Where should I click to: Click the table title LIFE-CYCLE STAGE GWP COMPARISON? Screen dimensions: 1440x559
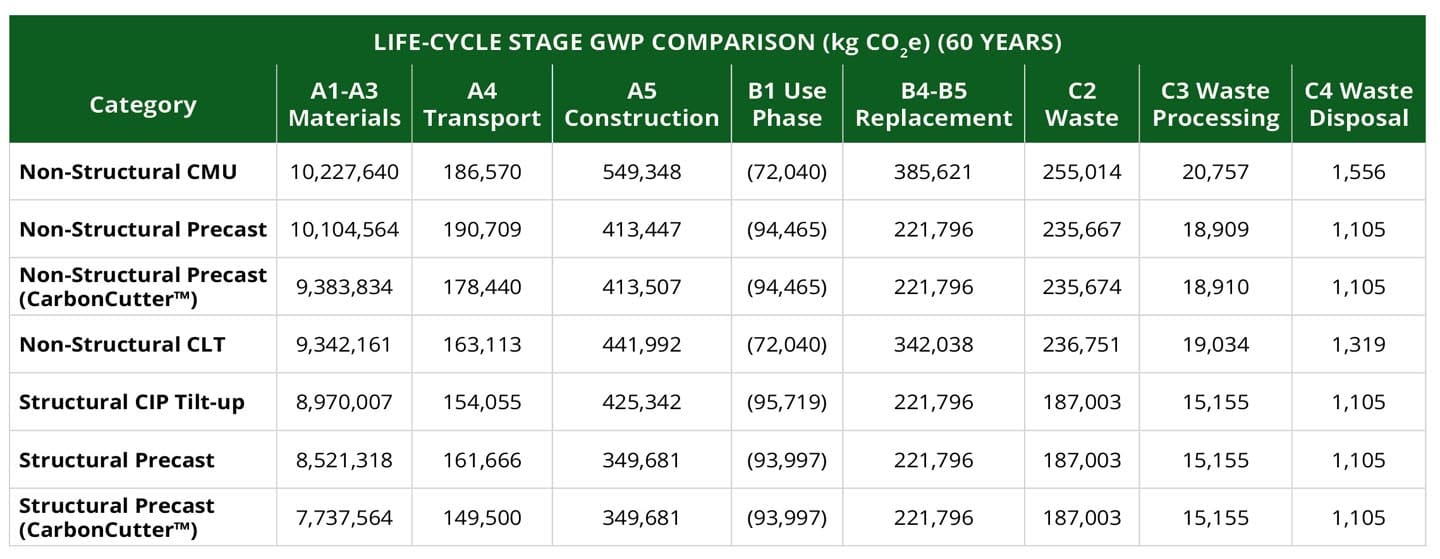point(717,43)
